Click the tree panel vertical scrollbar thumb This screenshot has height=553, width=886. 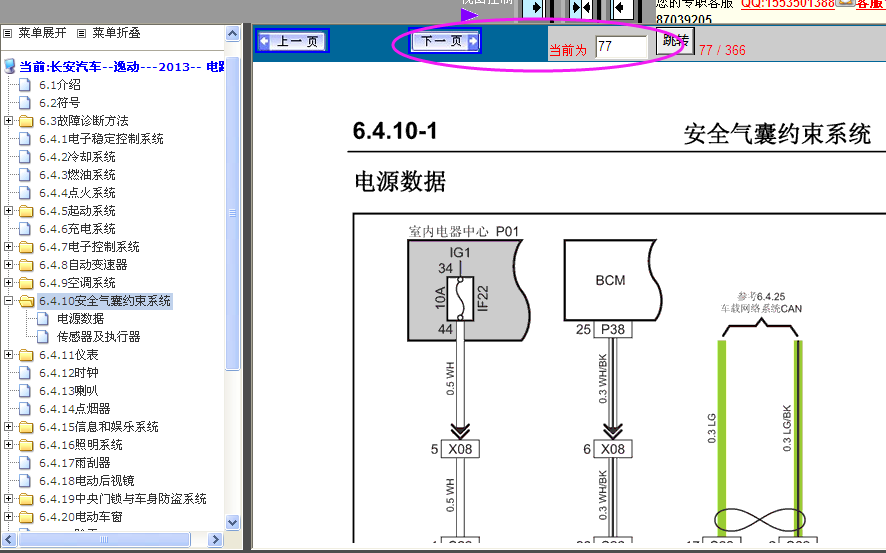click(232, 213)
